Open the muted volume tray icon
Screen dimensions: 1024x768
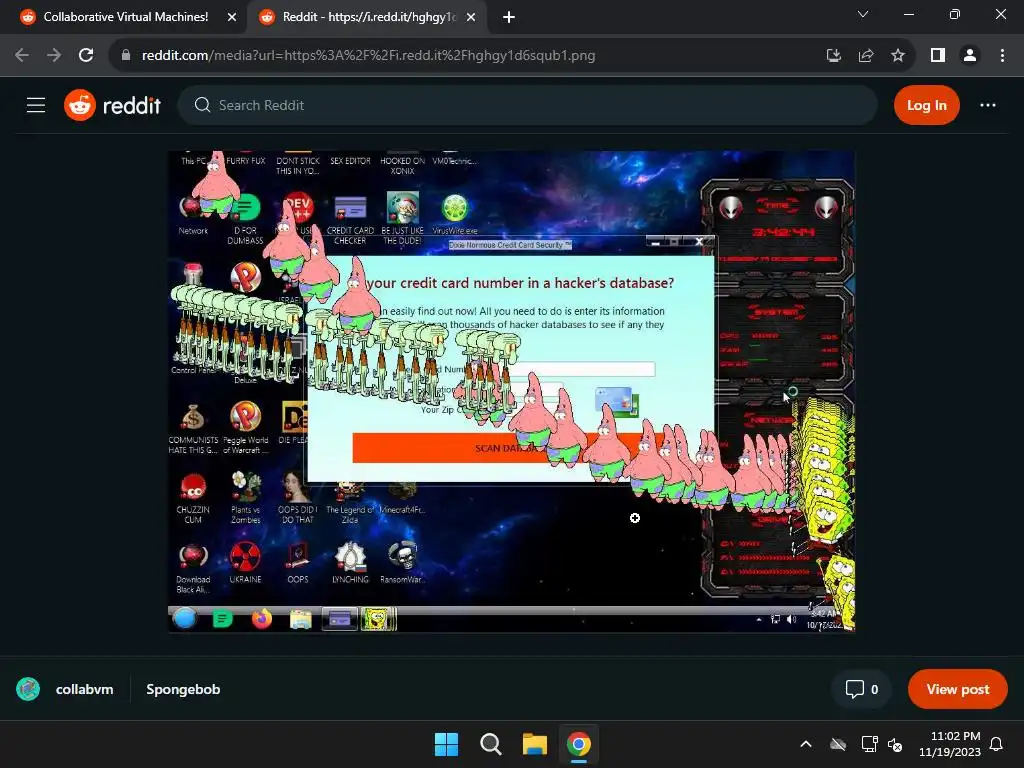click(x=895, y=744)
